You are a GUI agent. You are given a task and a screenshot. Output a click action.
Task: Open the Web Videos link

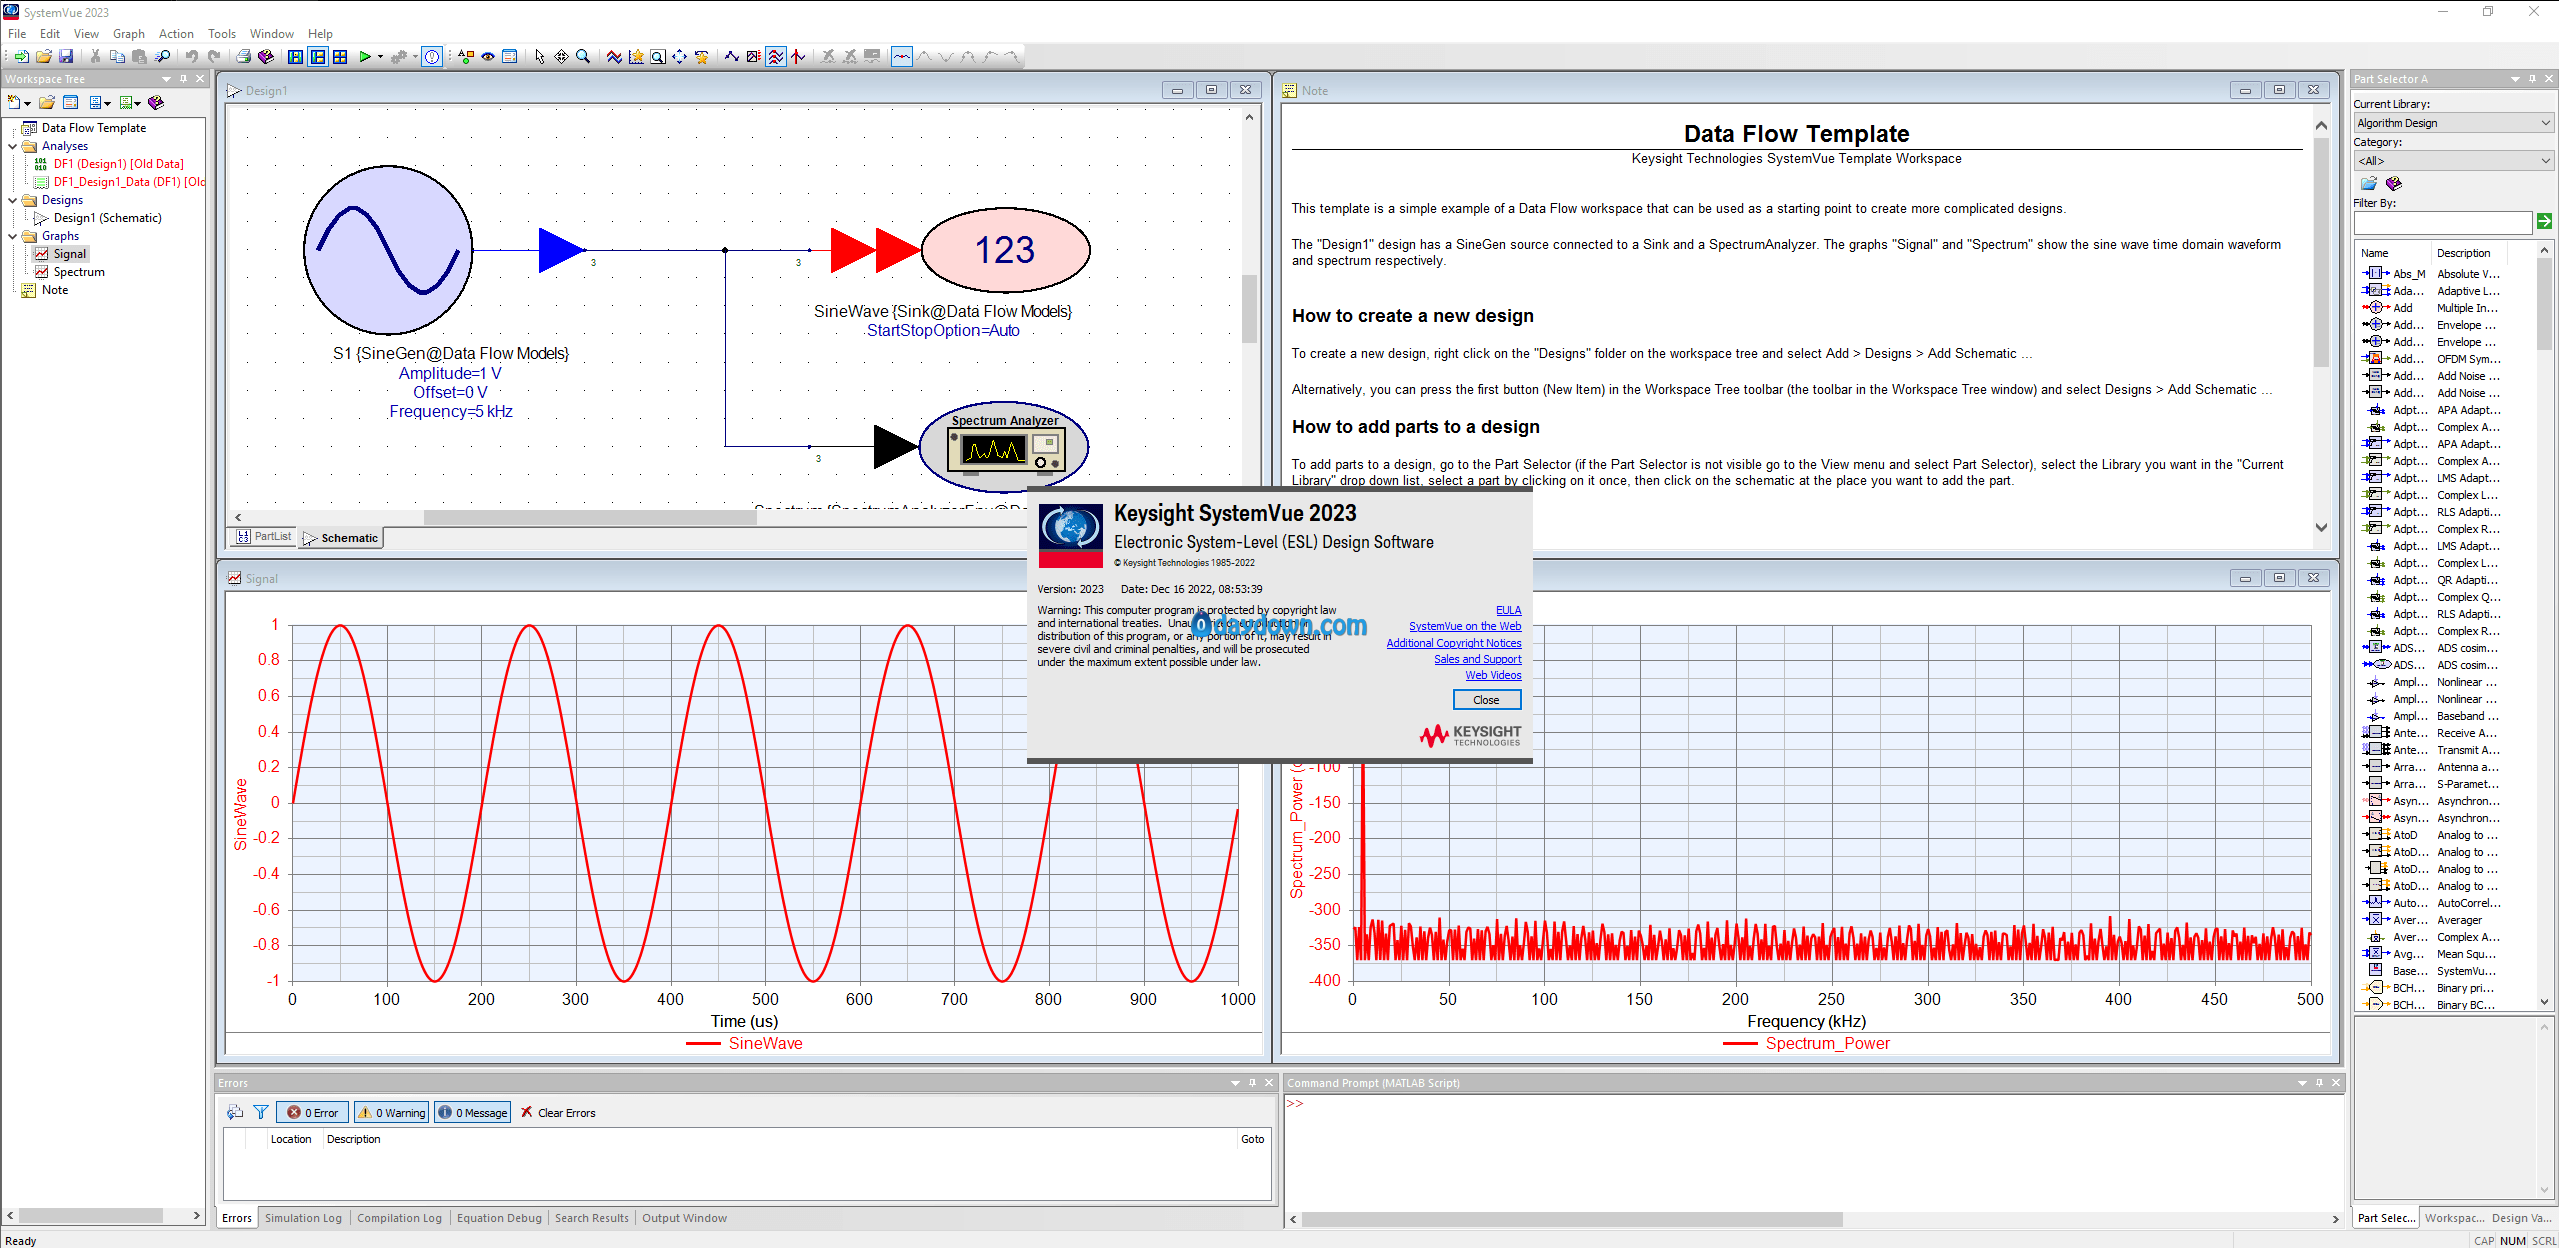(x=1493, y=675)
